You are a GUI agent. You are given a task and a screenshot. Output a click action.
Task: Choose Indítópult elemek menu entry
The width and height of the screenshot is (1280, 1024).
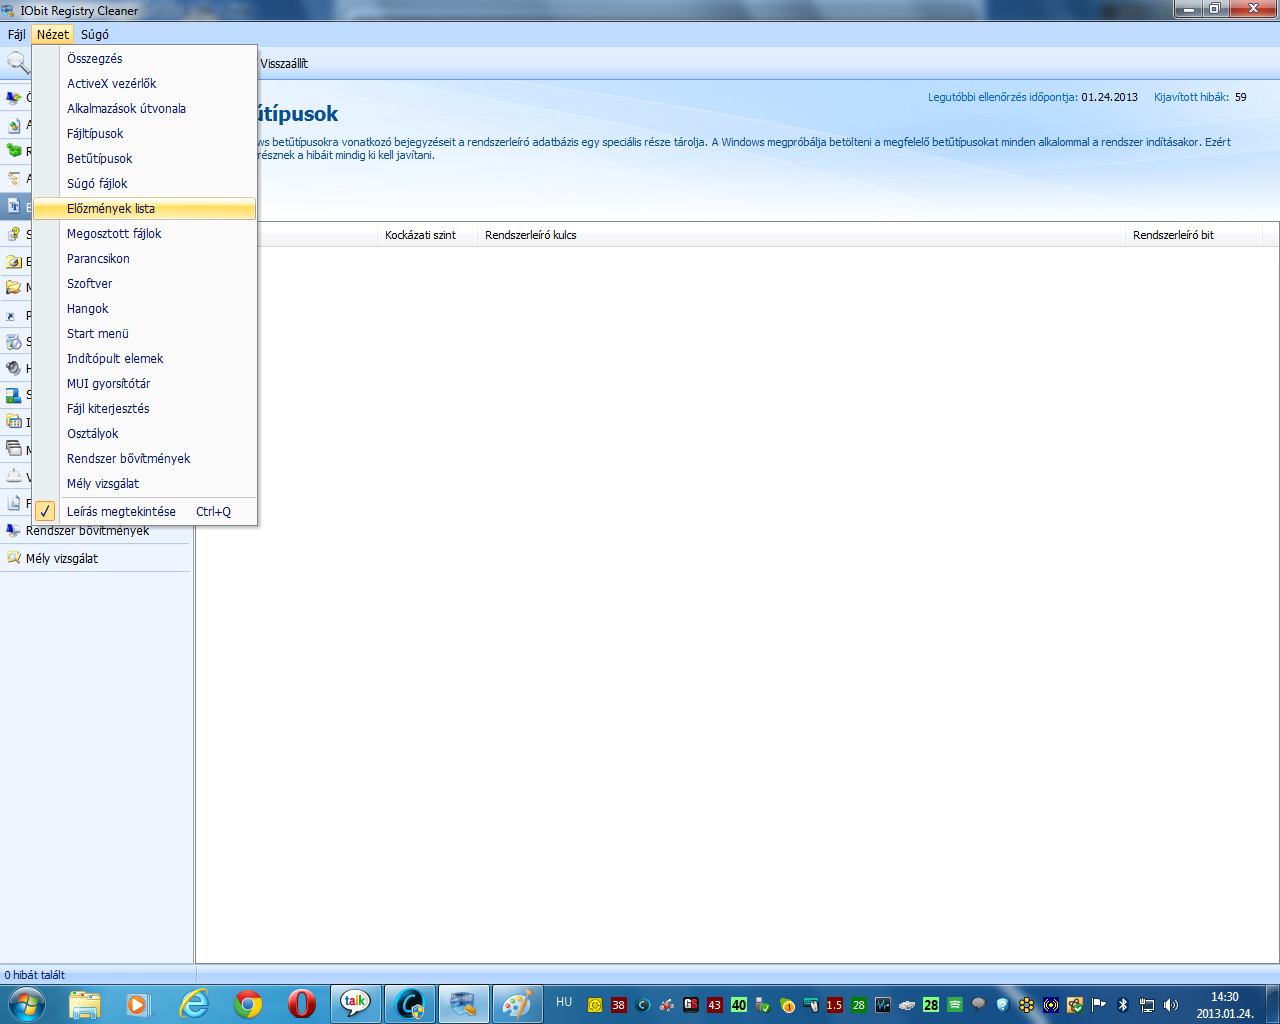[145, 359]
